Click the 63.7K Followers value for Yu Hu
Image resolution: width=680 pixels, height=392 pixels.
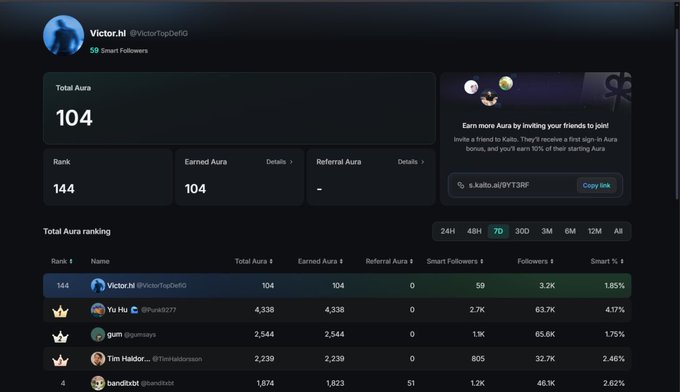pos(545,310)
